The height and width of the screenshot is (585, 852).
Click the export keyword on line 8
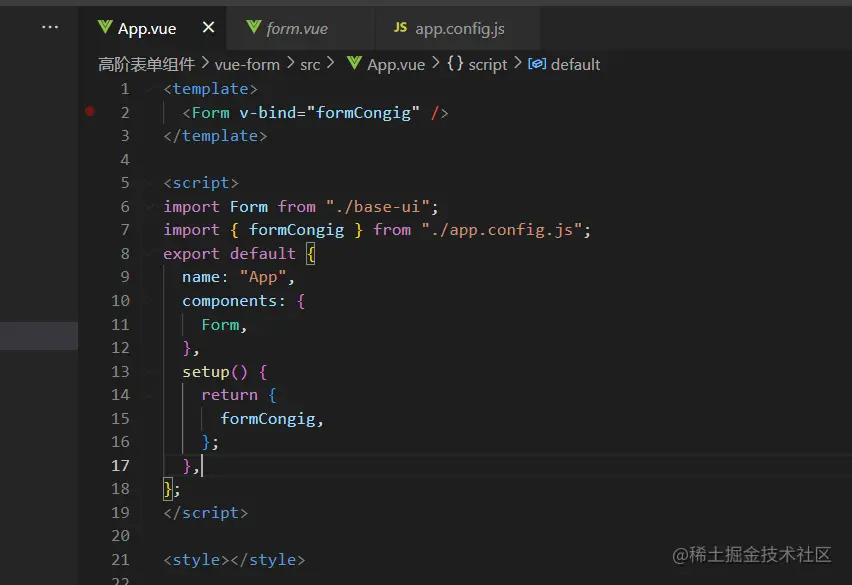[191, 254]
